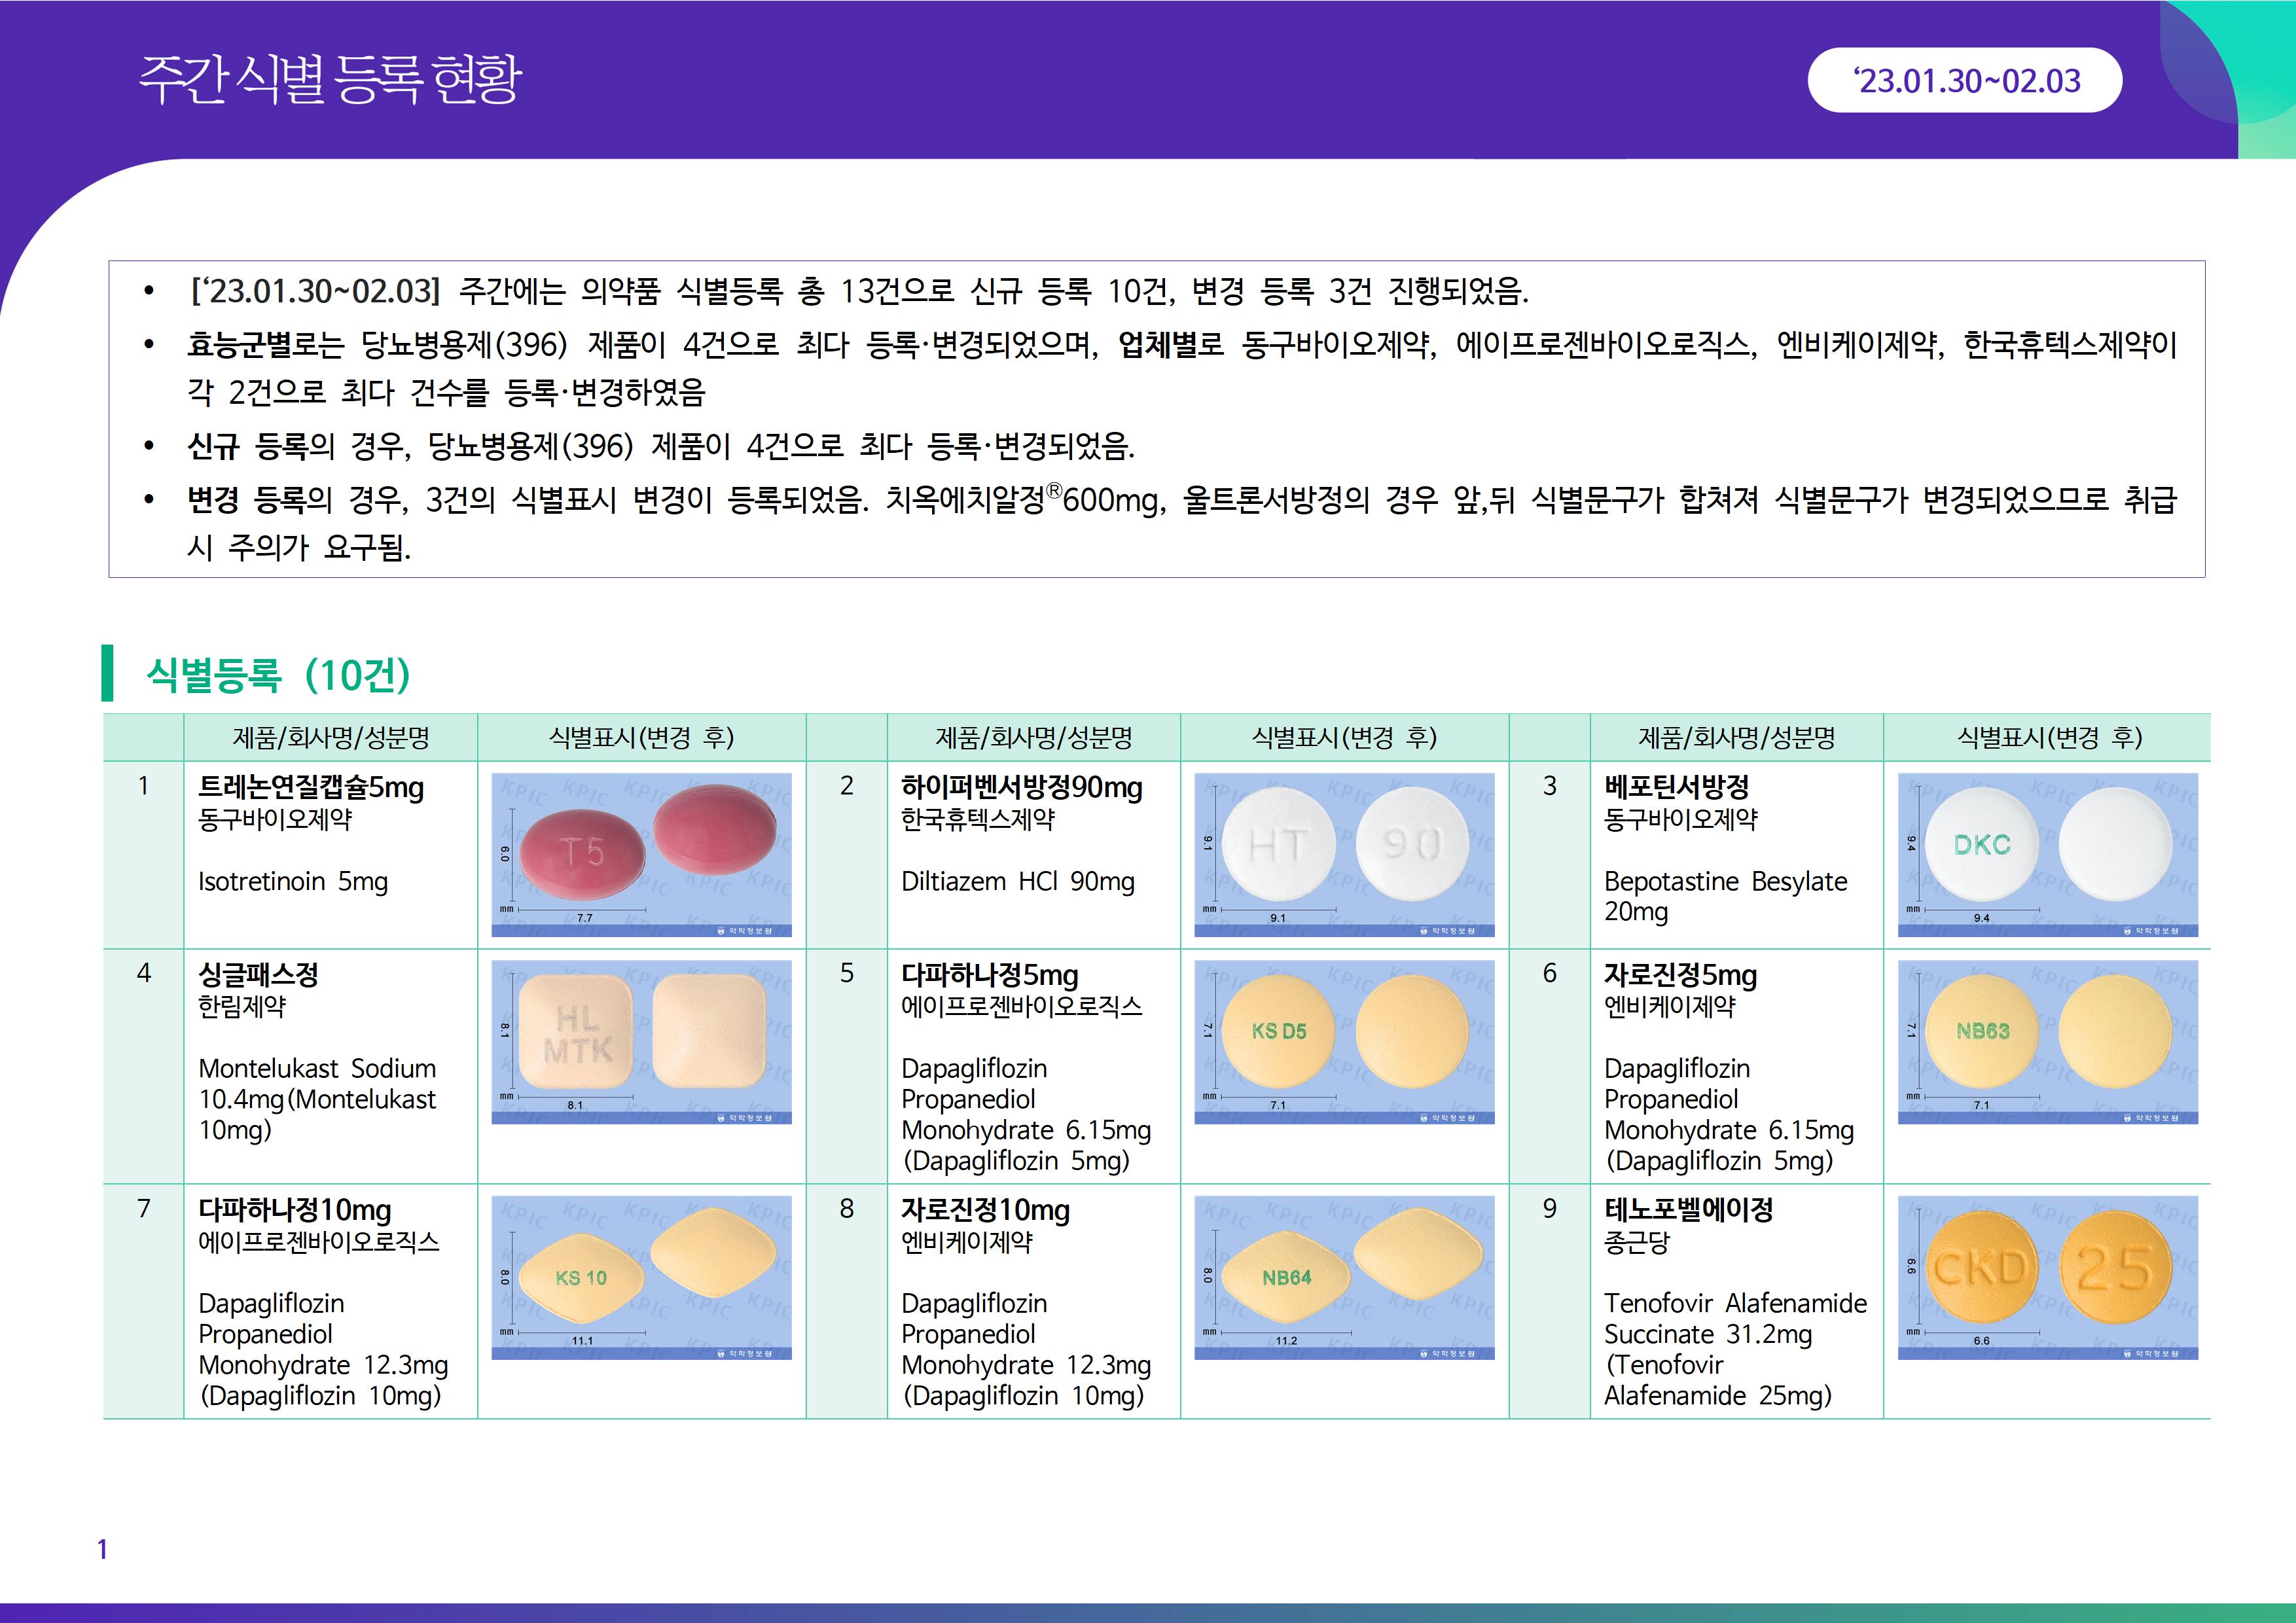Click the T5 red capsule image
This screenshot has width=2296, height=1623.
pos(641,854)
